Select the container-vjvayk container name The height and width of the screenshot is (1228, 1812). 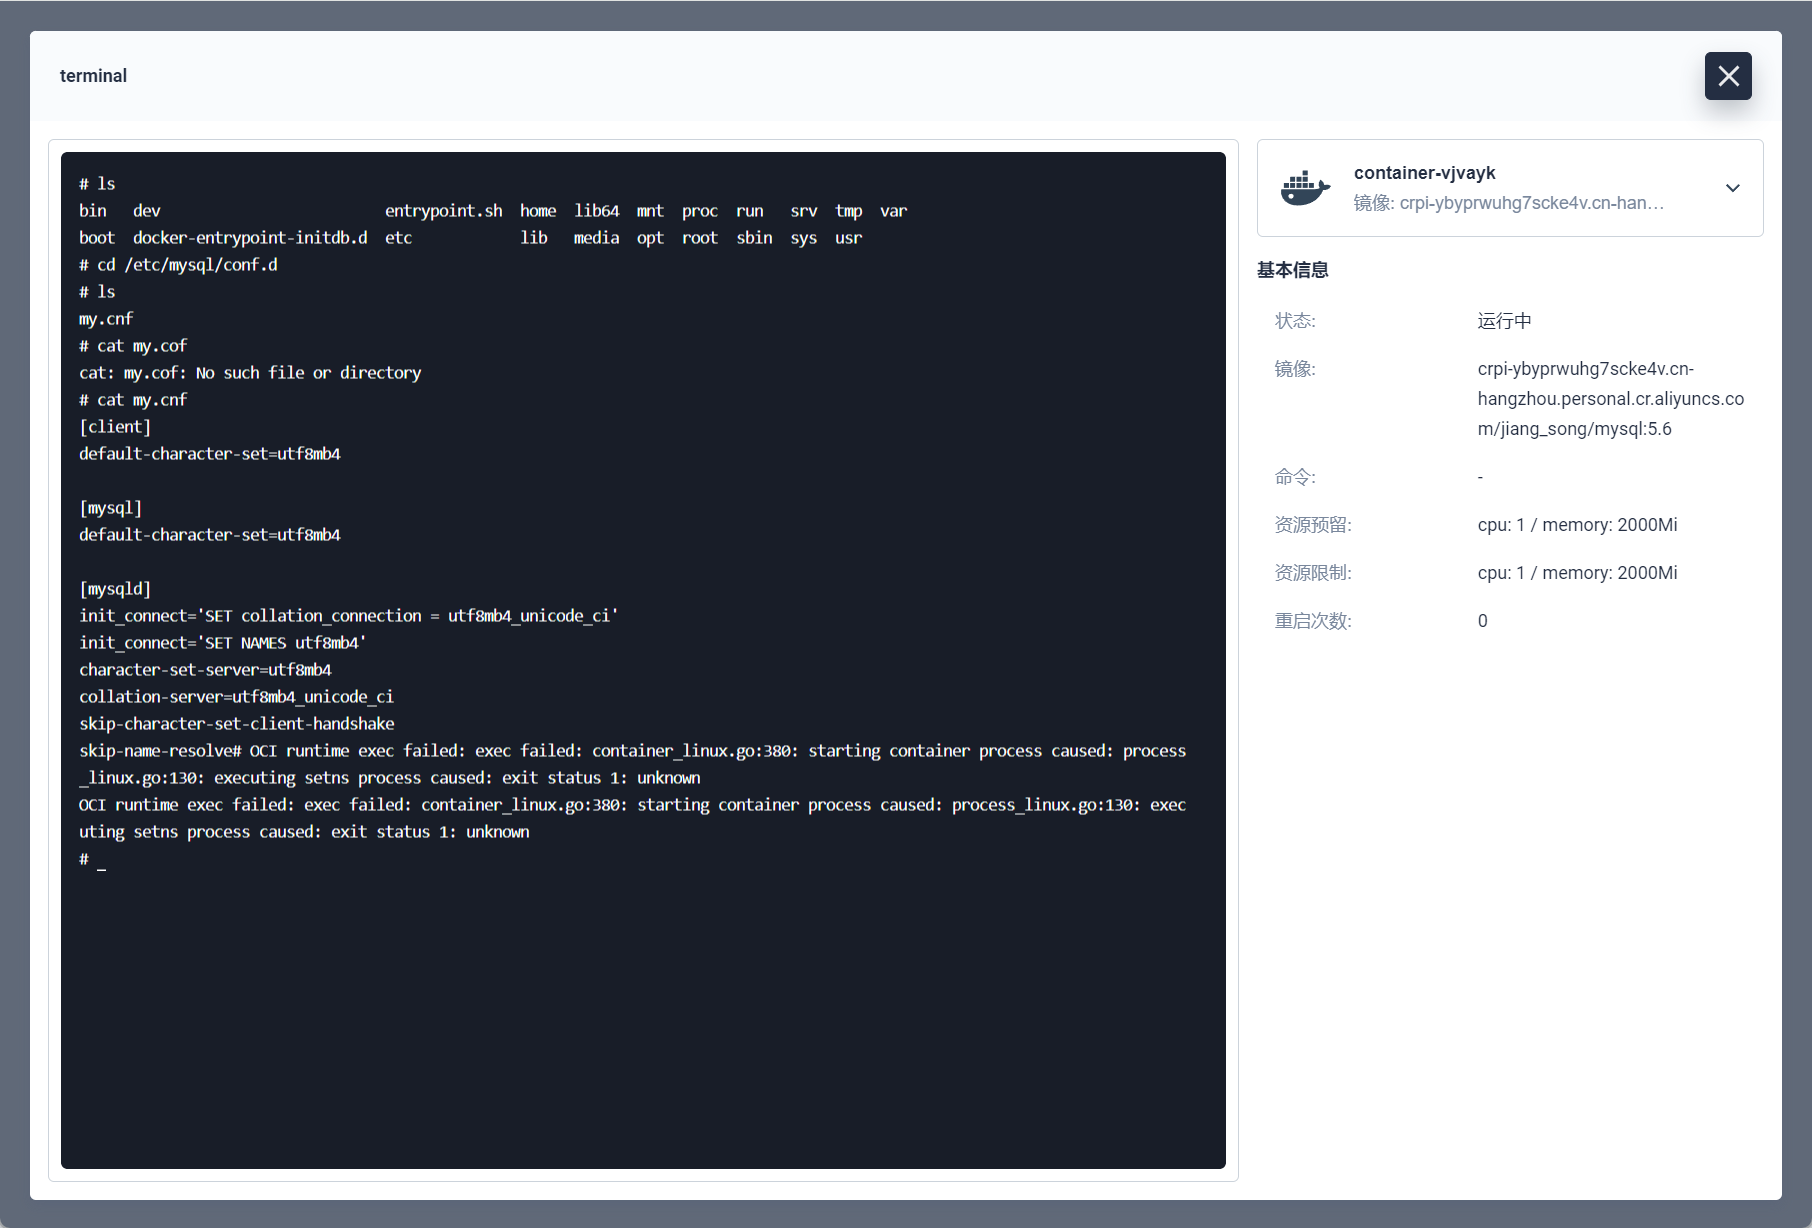[x=1424, y=173]
